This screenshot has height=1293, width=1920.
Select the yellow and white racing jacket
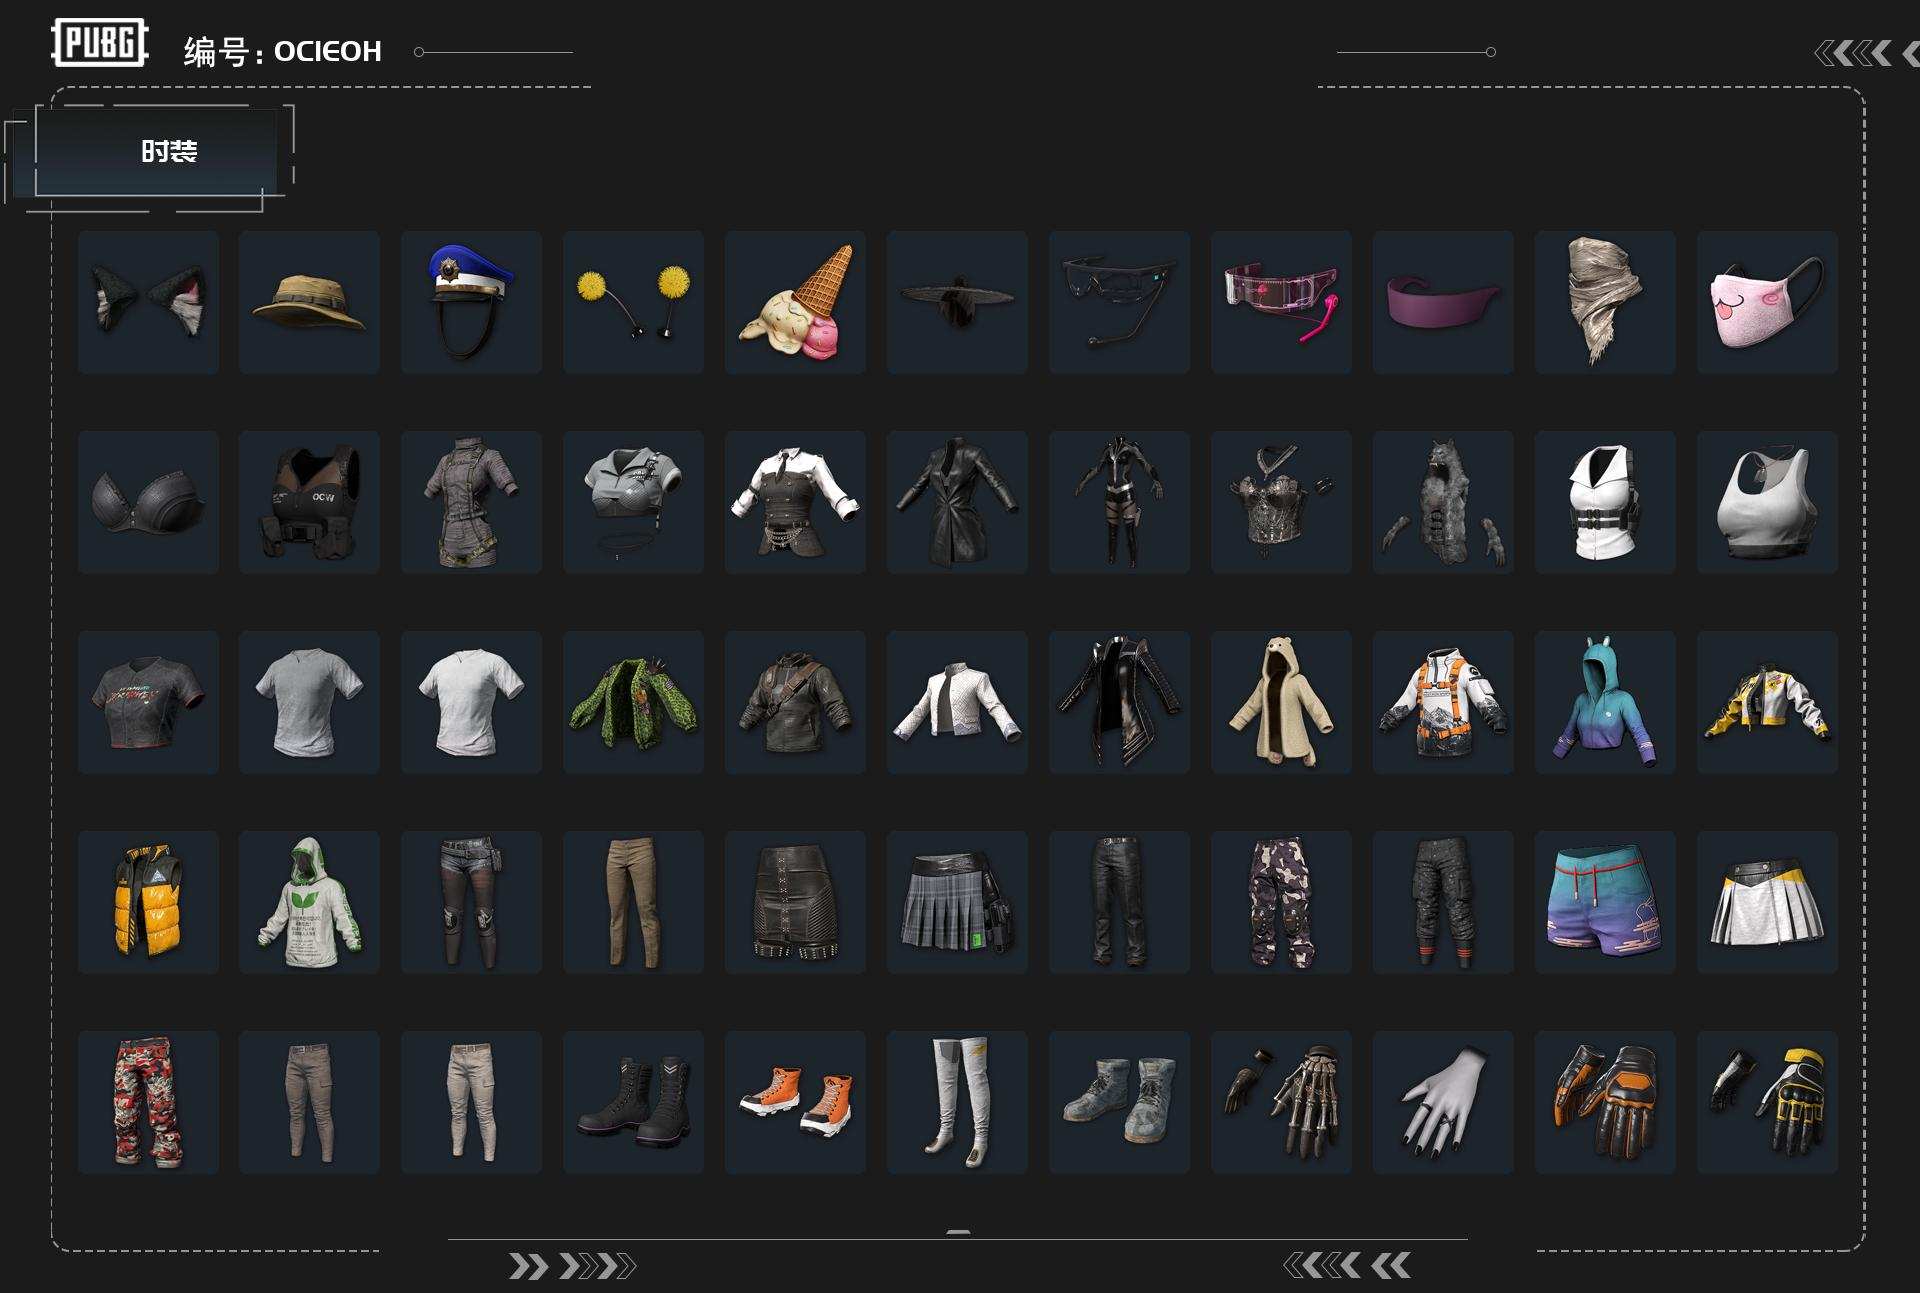click(1767, 702)
